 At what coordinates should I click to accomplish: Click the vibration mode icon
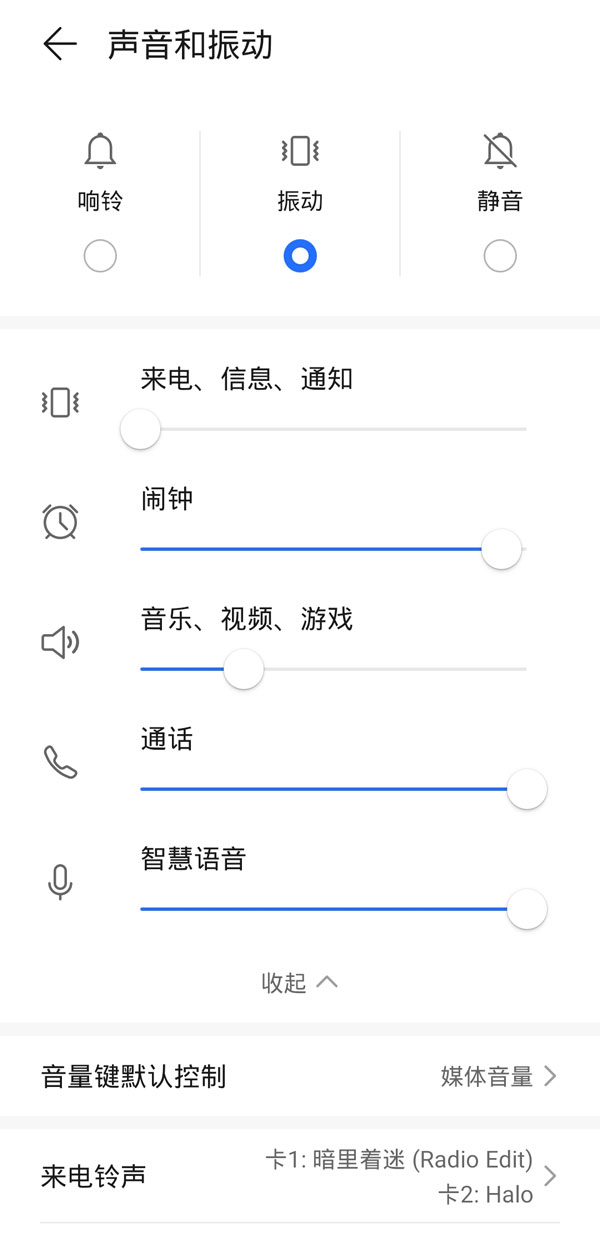click(300, 150)
